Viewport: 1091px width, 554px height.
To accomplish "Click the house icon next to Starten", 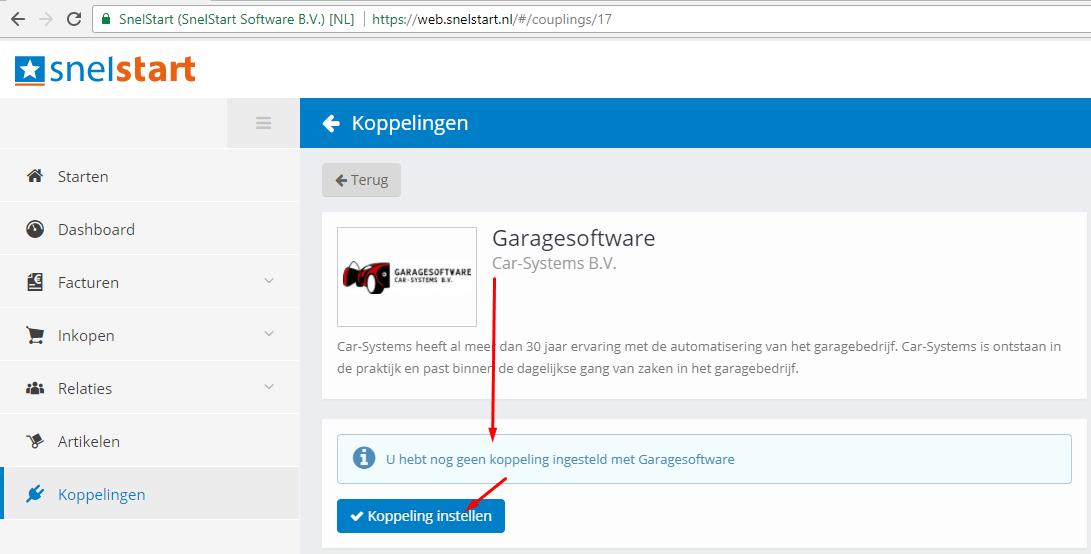I will point(35,176).
